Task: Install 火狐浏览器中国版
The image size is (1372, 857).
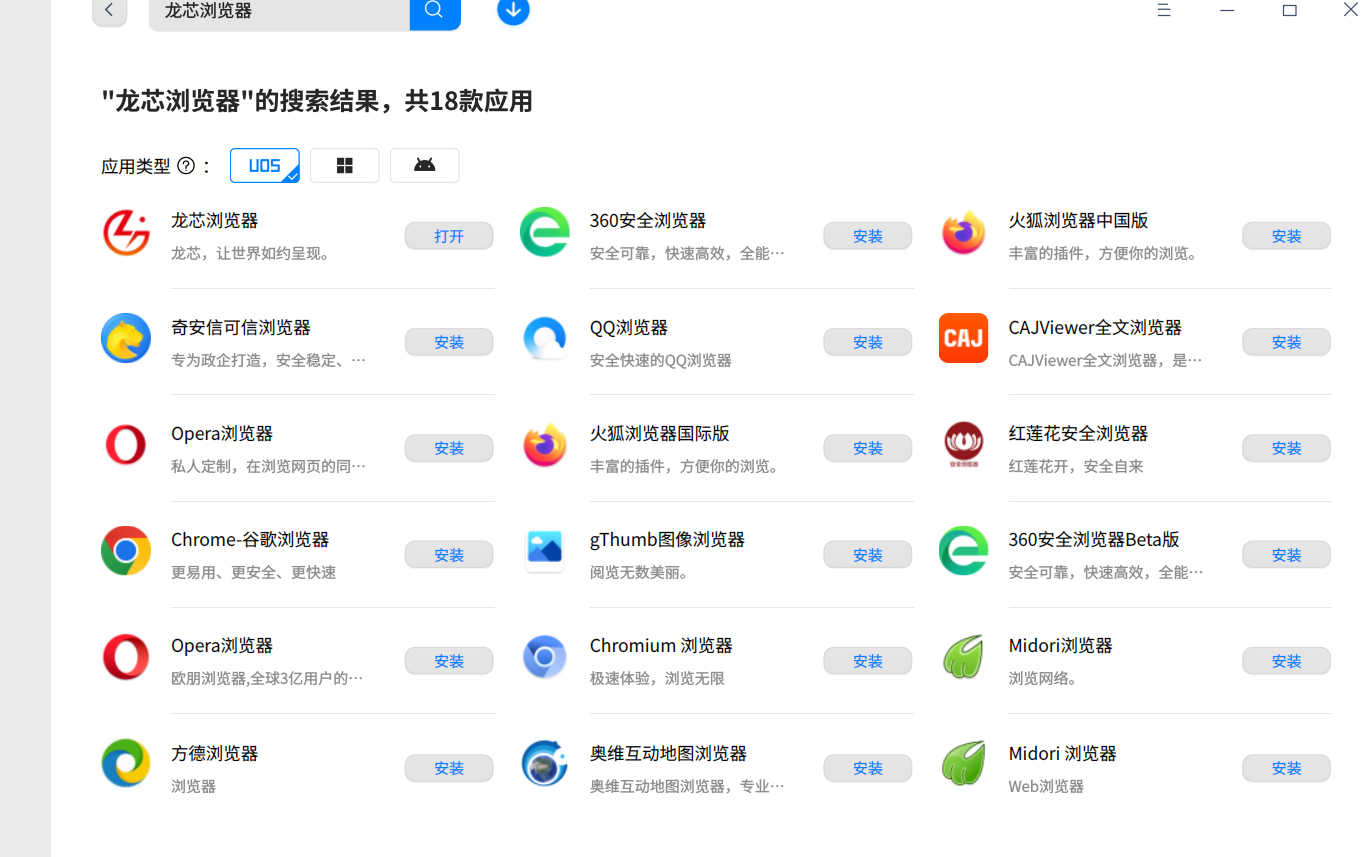Action: coord(1287,236)
